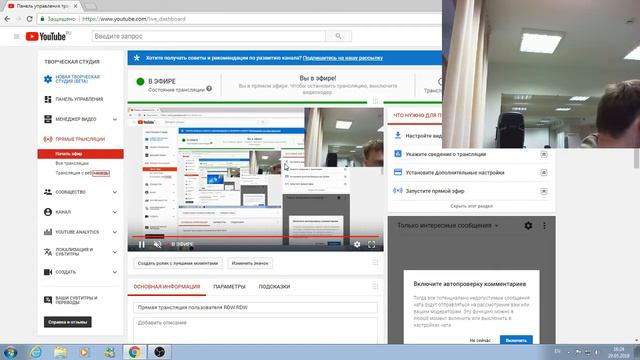Viewport: 640px width, 360px height.
Task: Expand the YouTube Analytics section
Action: coord(115,232)
